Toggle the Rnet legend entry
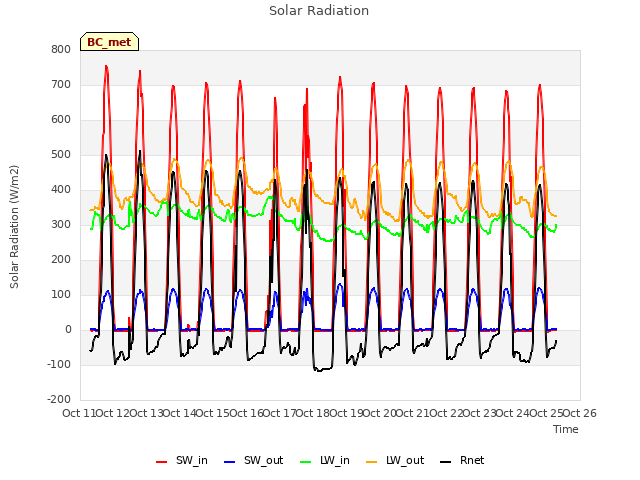 coord(462,461)
